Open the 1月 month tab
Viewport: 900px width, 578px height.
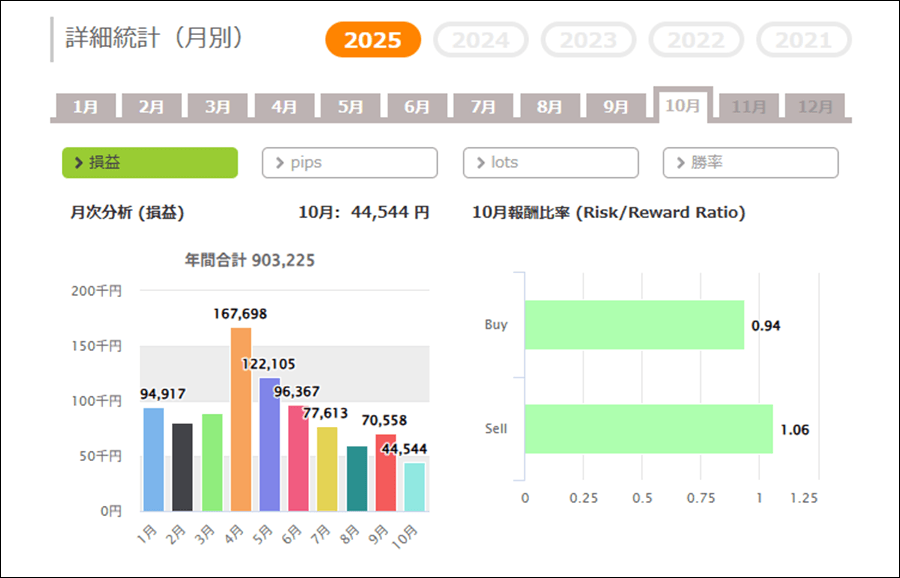tap(85, 107)
